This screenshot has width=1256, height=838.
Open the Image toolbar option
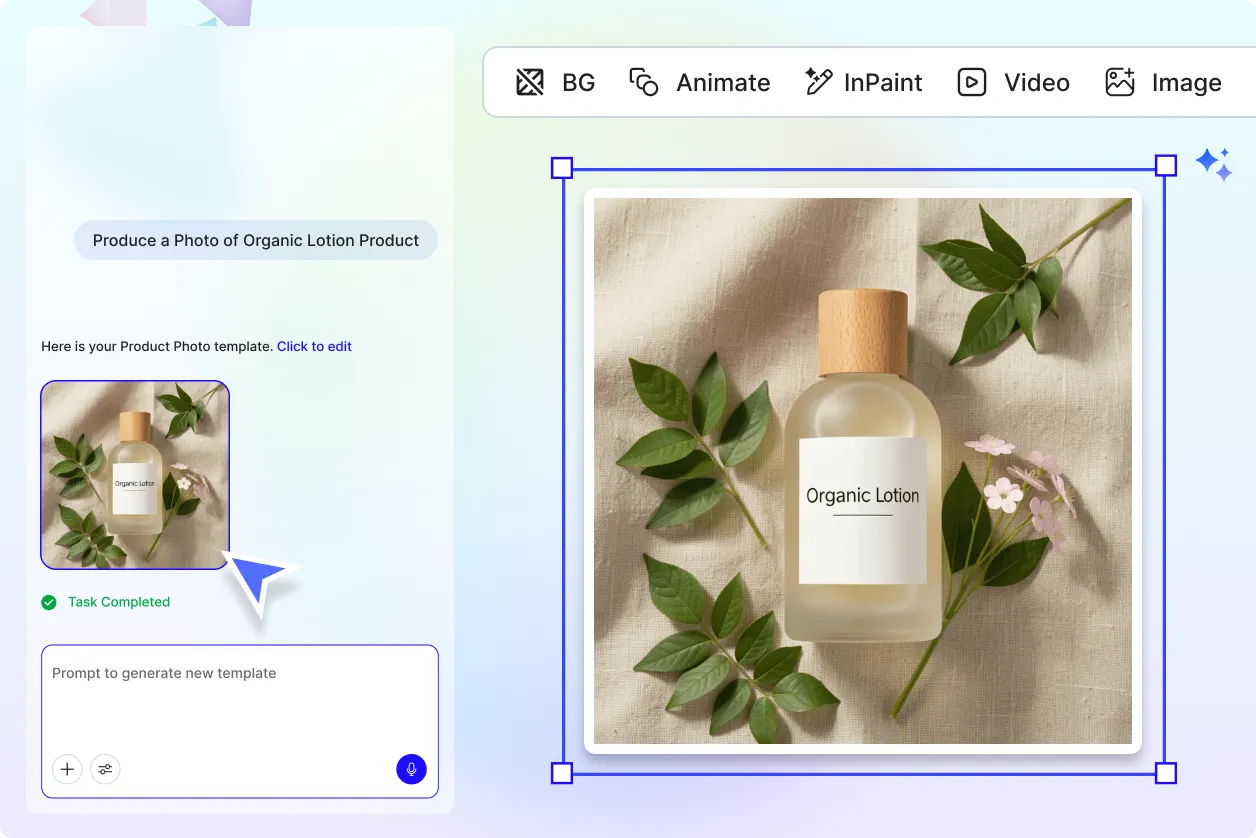[x=1164, y=82]
